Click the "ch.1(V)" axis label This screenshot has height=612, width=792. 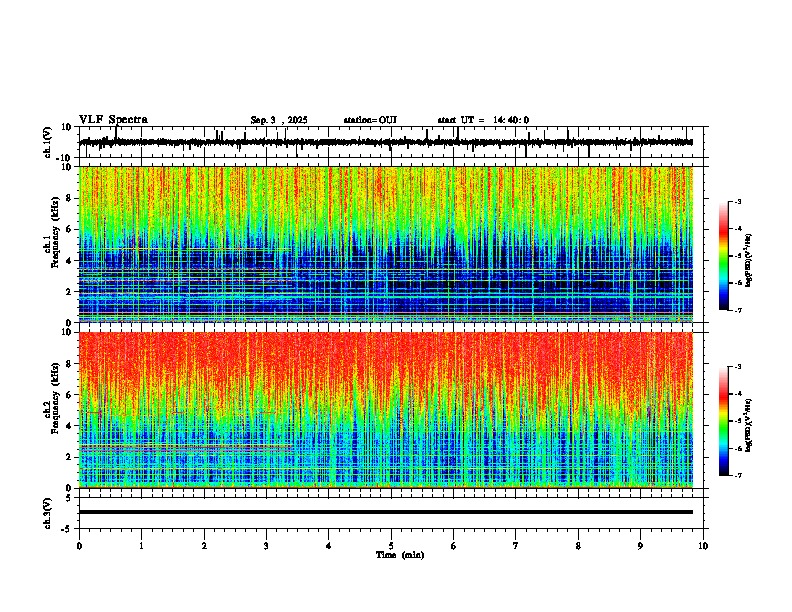pyautogui.click(x=48, y=142)
